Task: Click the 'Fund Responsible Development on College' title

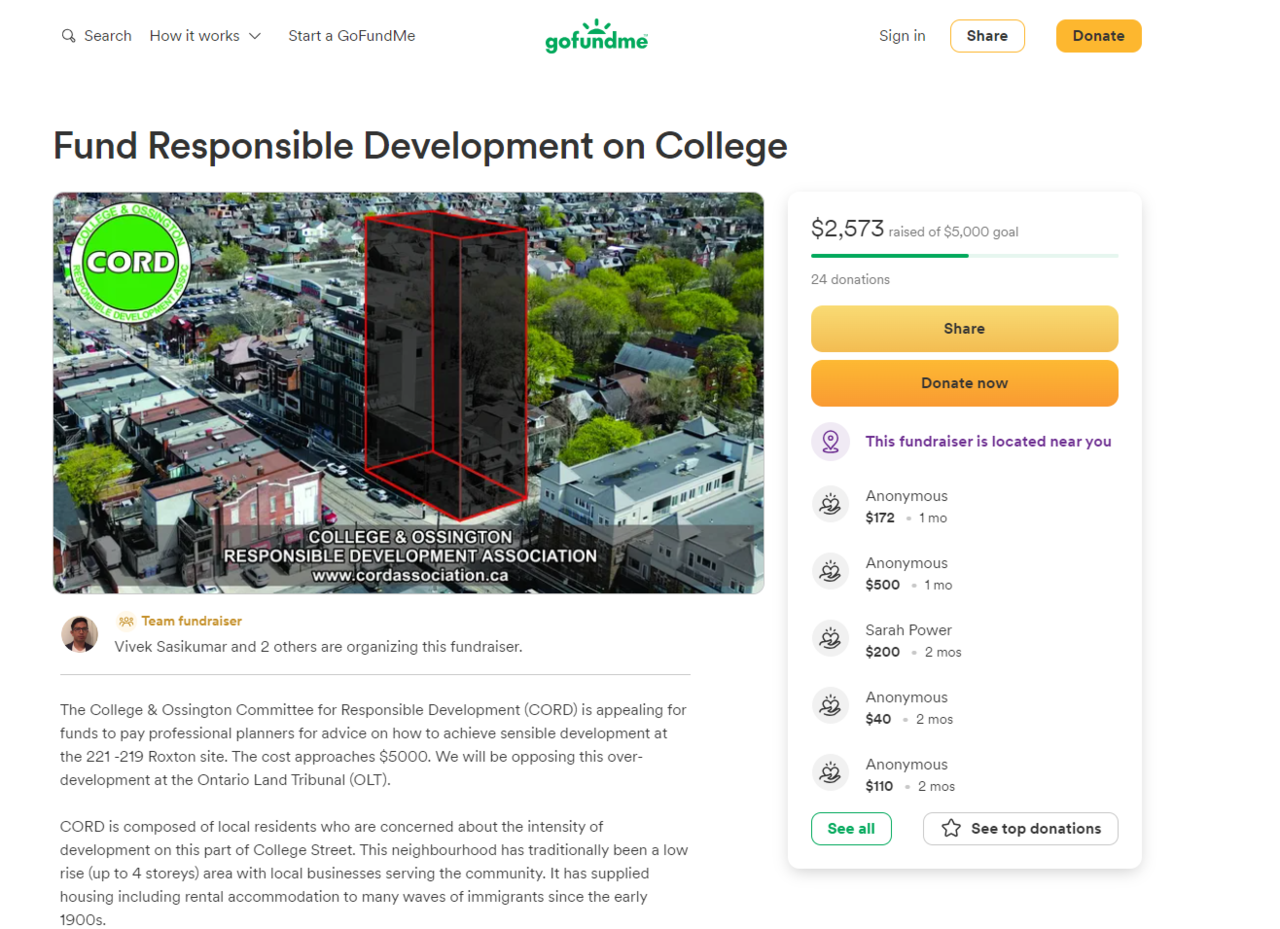Action: coord(420,146)
